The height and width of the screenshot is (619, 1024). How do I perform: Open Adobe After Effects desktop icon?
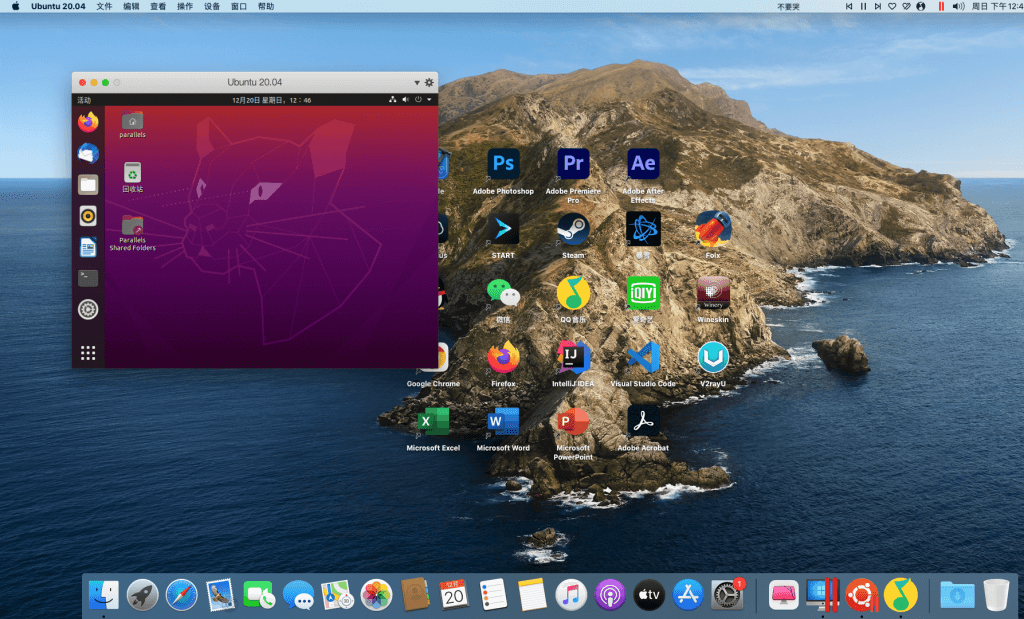[x=643, y=164]
